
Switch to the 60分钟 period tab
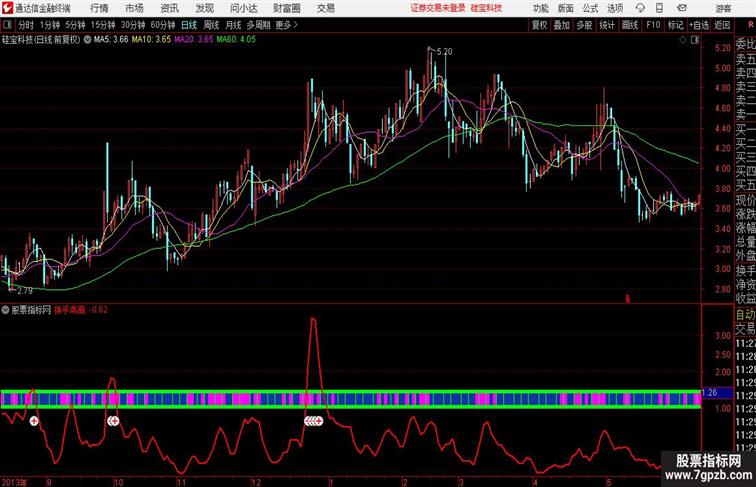click(162, 25)
